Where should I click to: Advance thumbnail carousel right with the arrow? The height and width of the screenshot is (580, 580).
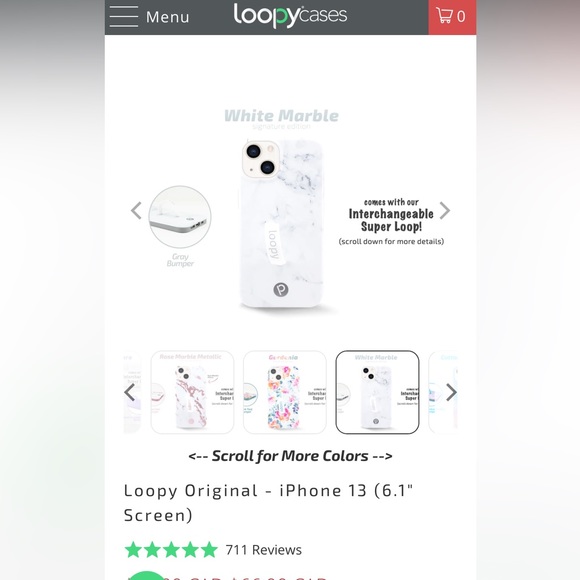click(451, 392)
